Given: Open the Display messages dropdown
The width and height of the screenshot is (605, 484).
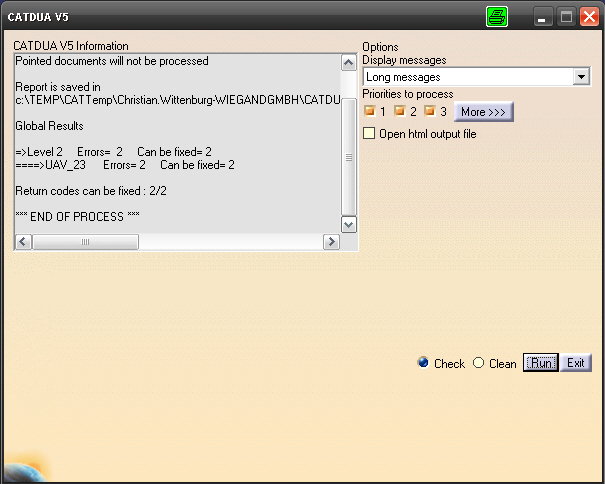Looking at the screenshot, I should click(x=581, y=76).
